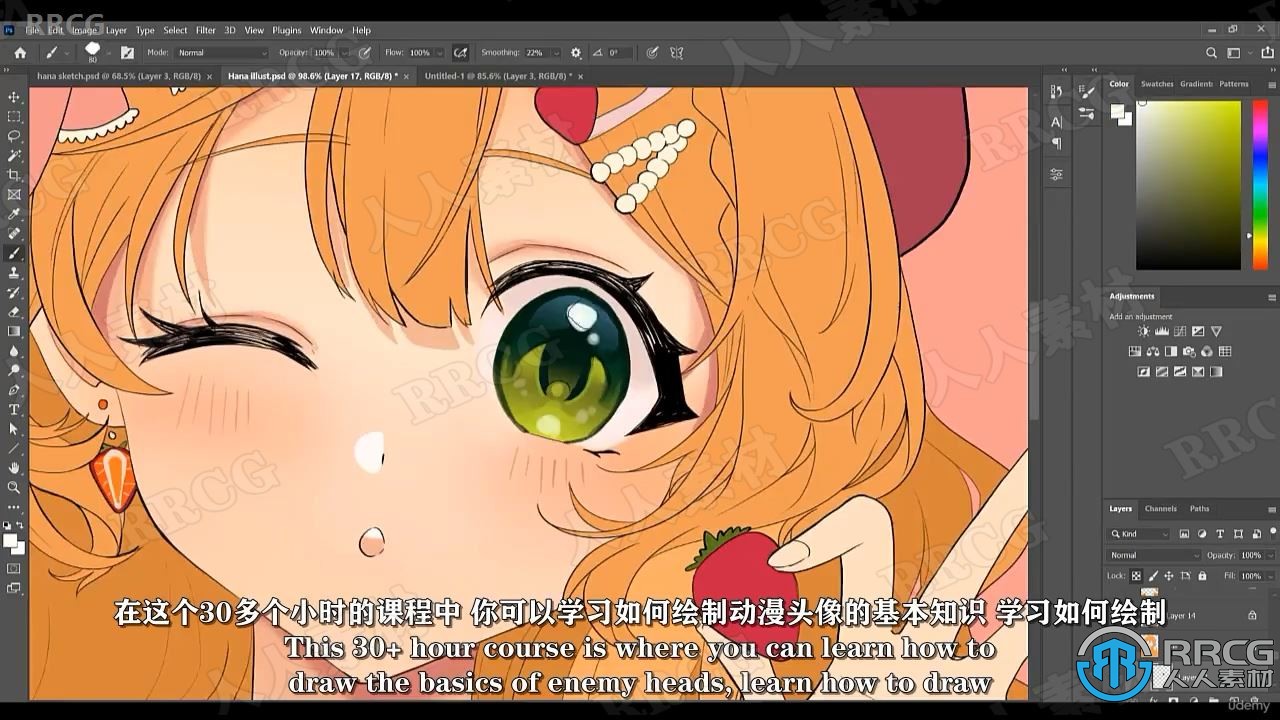Open the Select menu
The height and width of the screenshot is (720, 1280).
point(175,30)
